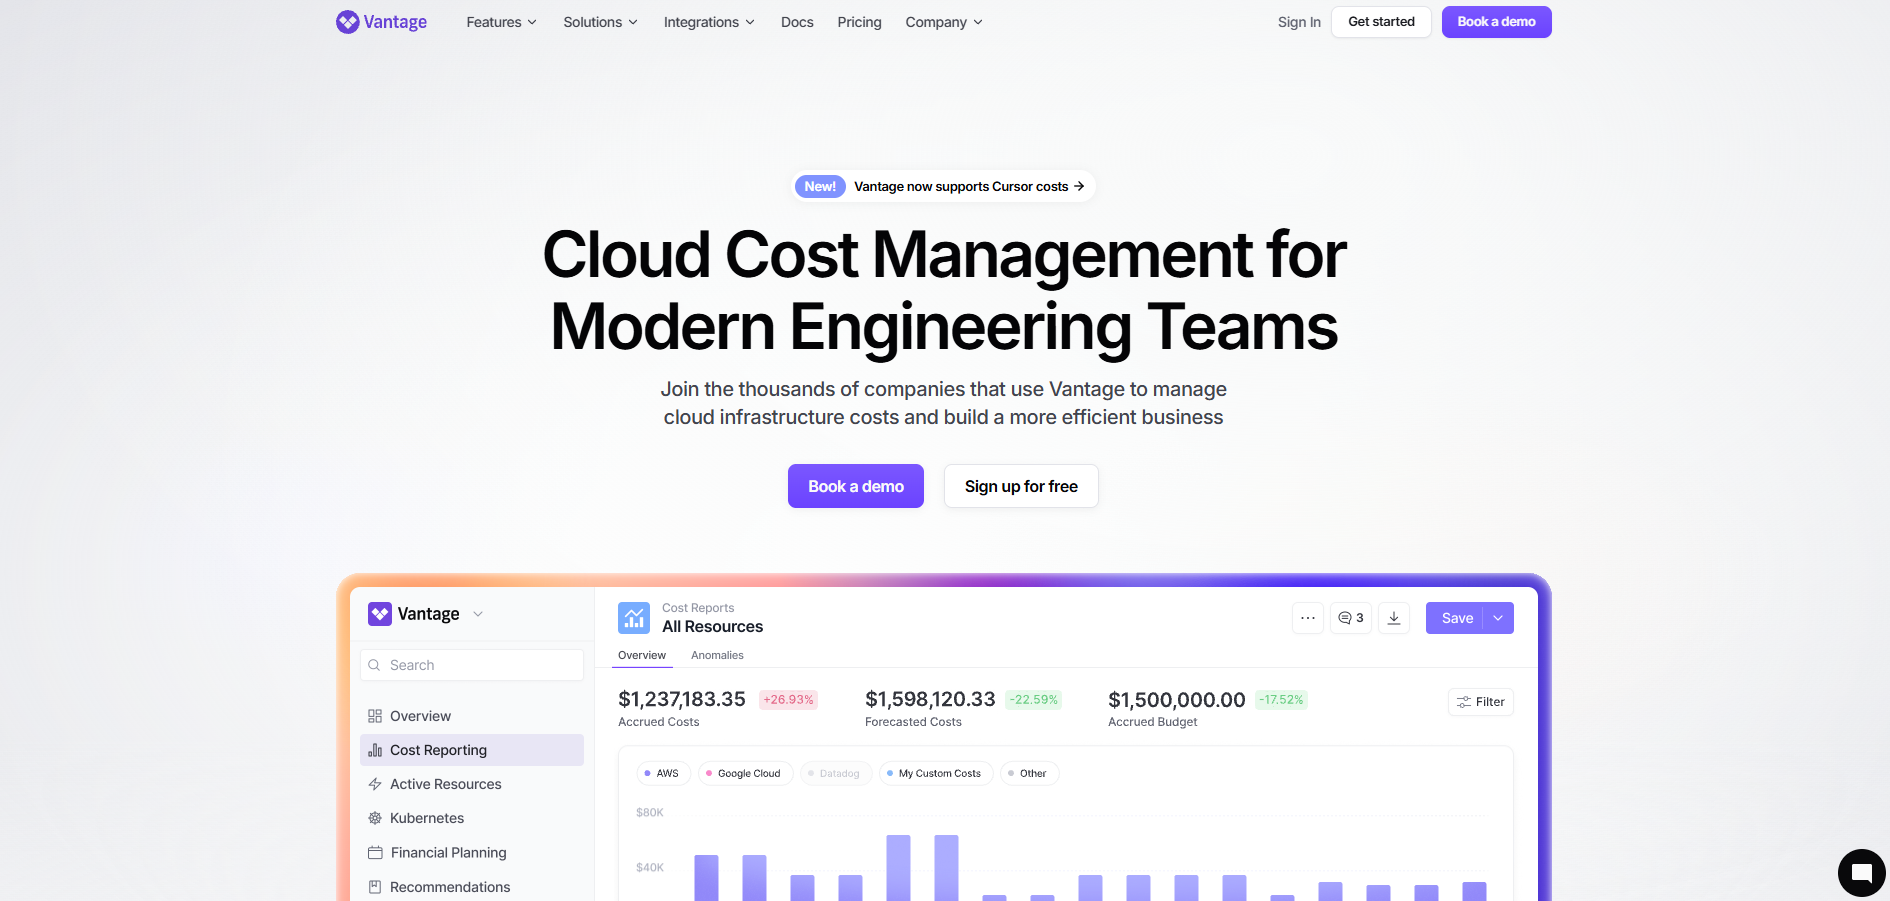Switch to the Anomalies tab
Viewport: 1890px width, 901px height.
(x=717, y=655)
